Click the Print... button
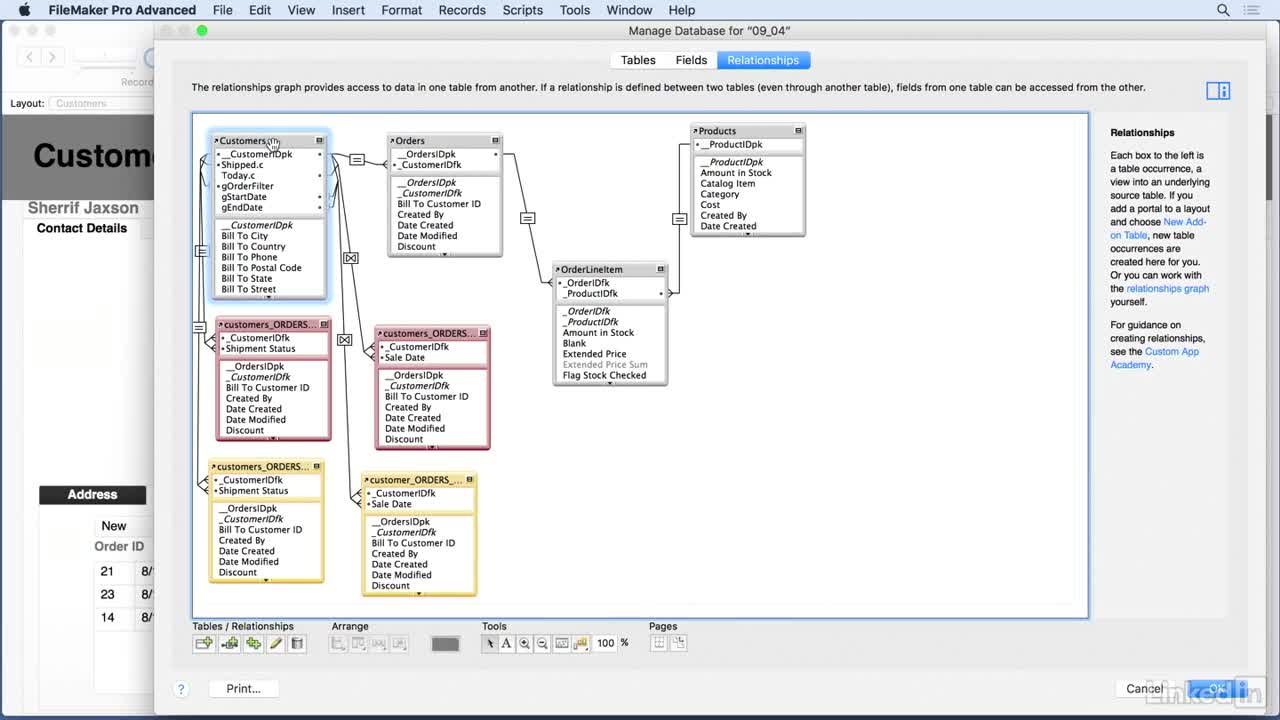1280x720 pixels. [243, 689]
